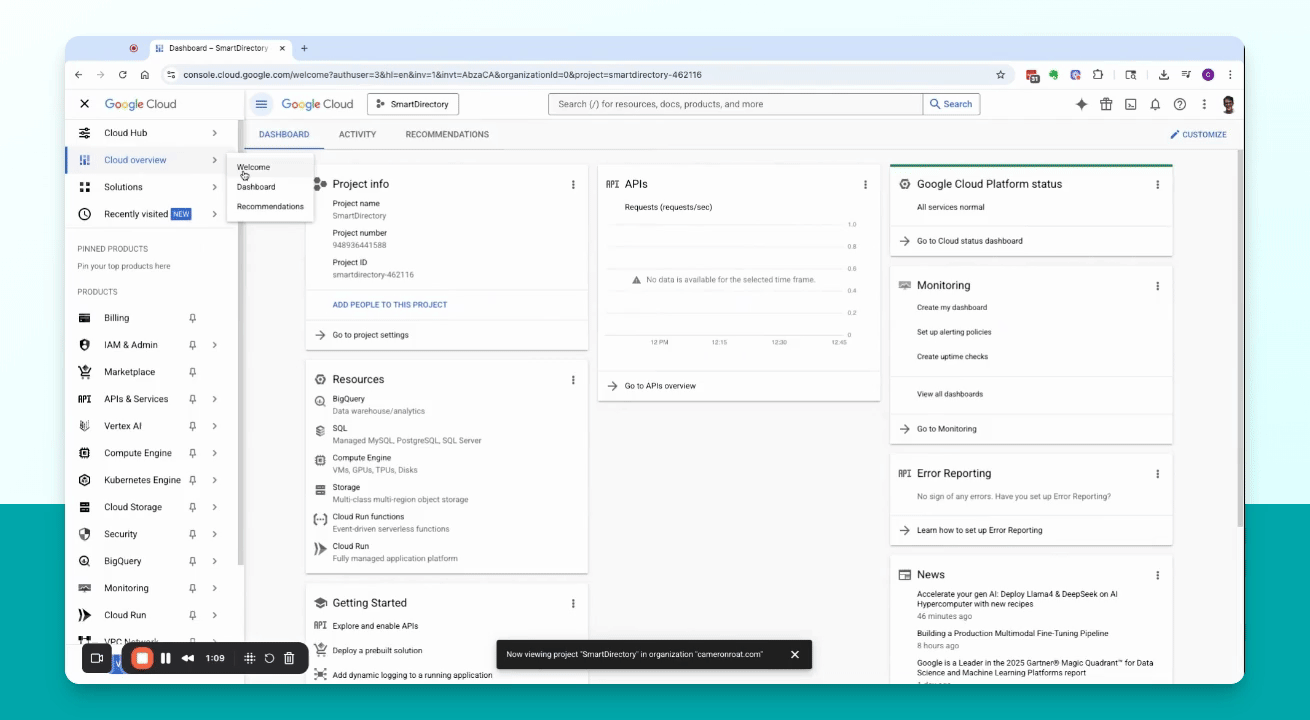Screen dimensions: 1310x720
Task: Open Chrome downloads icon
Action: coord(1164,75)
